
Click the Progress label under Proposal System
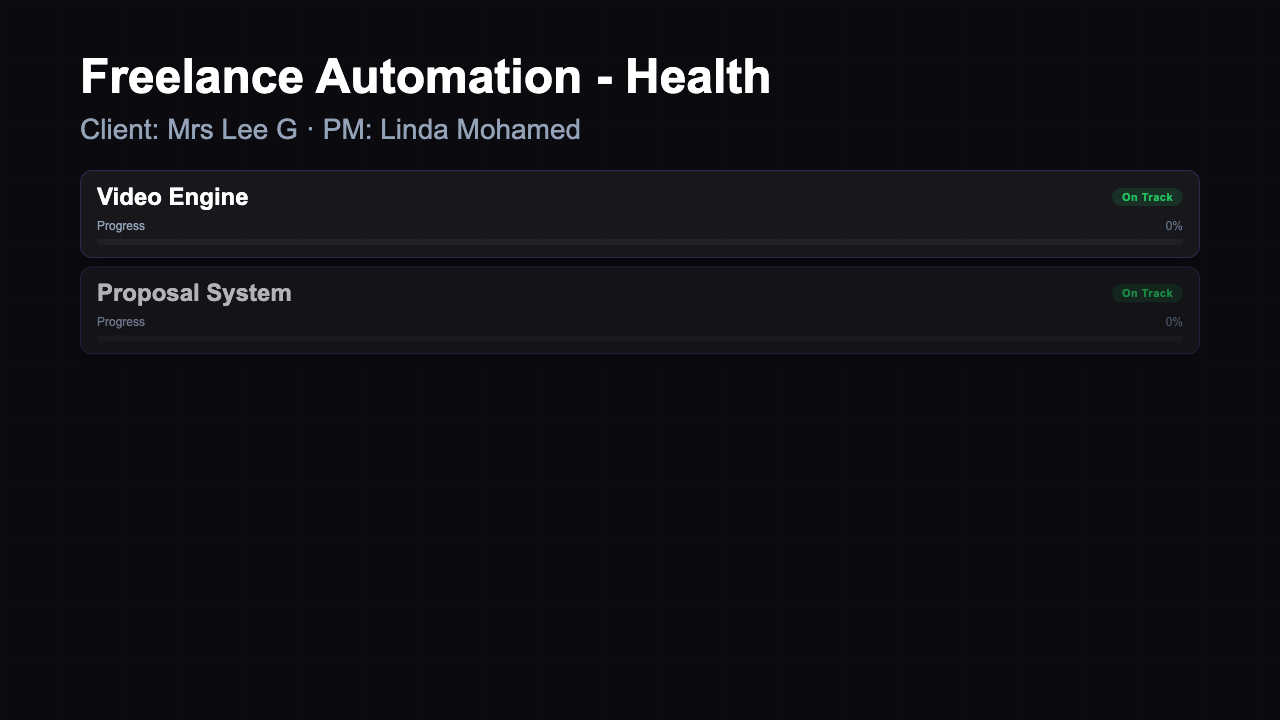(x=121, y=321)
